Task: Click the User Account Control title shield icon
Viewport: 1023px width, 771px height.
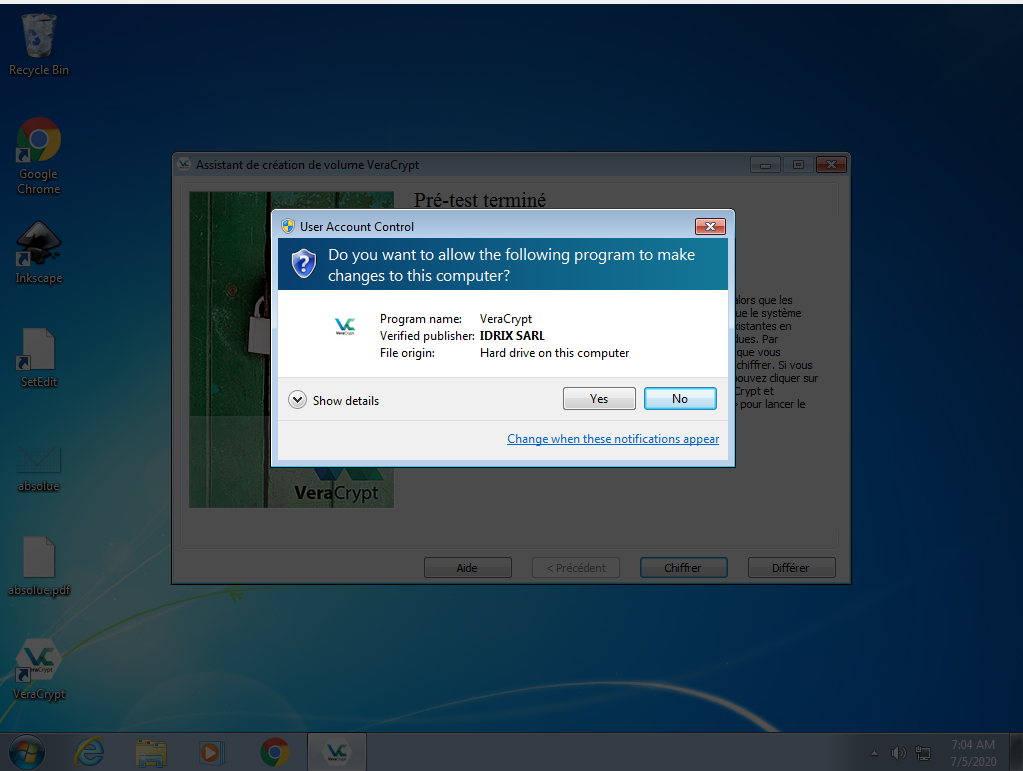Action: pyautogui.click(x=288, y=226)
